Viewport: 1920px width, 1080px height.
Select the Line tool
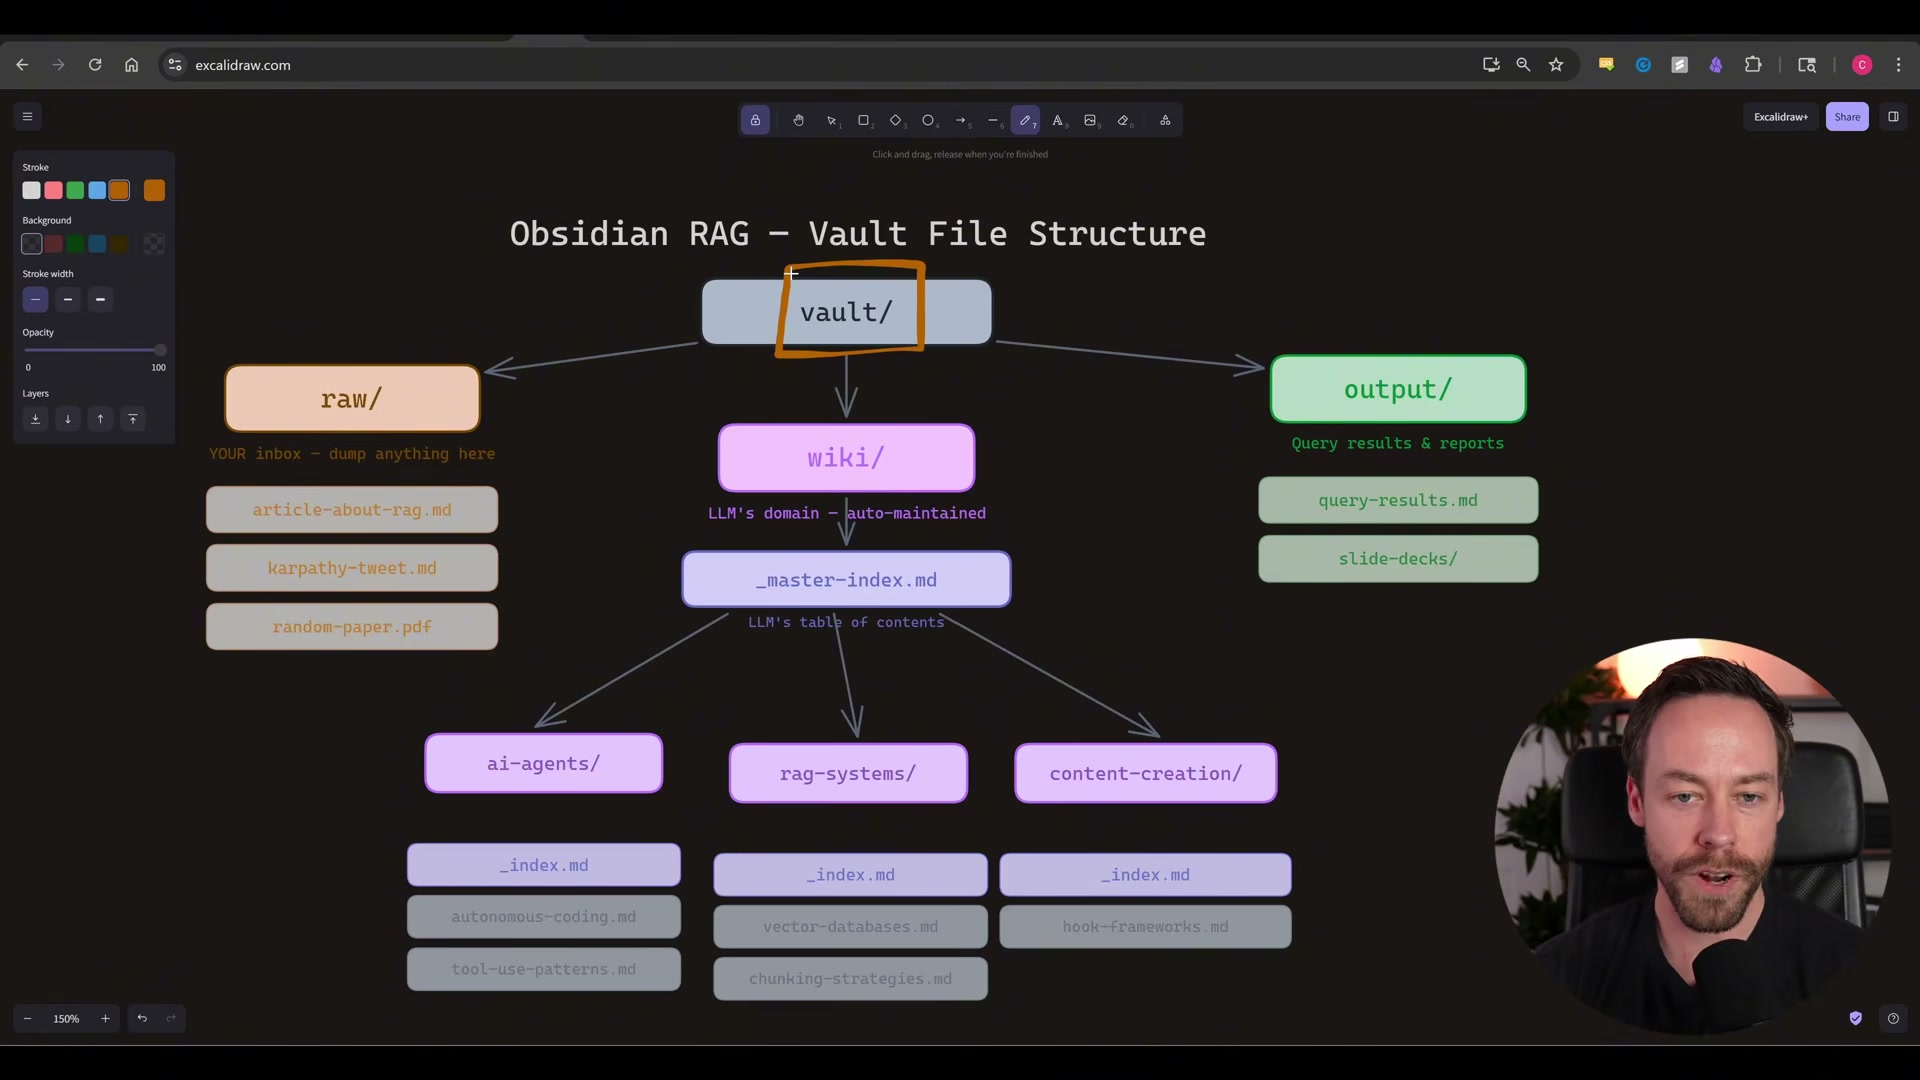[993, 120]
